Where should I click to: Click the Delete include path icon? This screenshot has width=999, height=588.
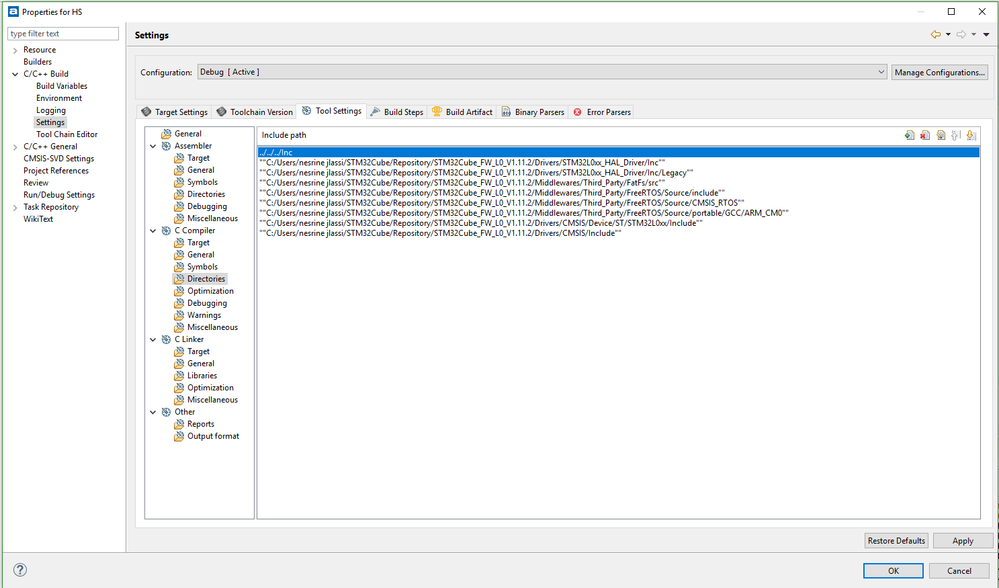pos(925,135)
